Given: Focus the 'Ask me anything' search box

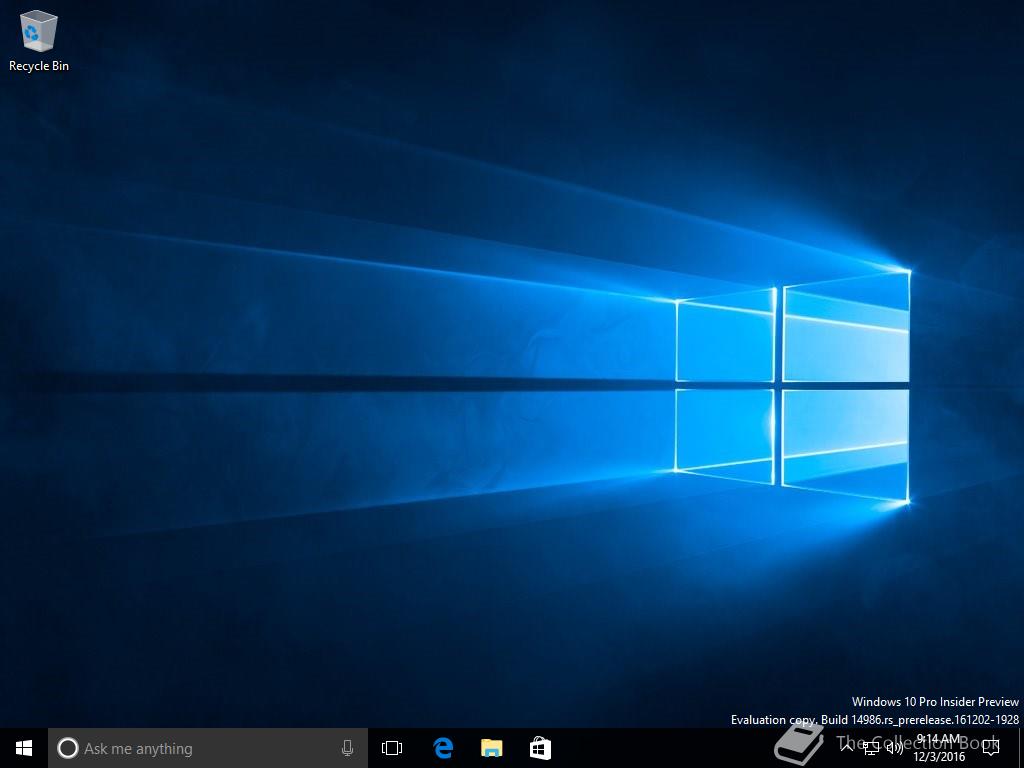Looking at the screenshot, I should 208,748.
